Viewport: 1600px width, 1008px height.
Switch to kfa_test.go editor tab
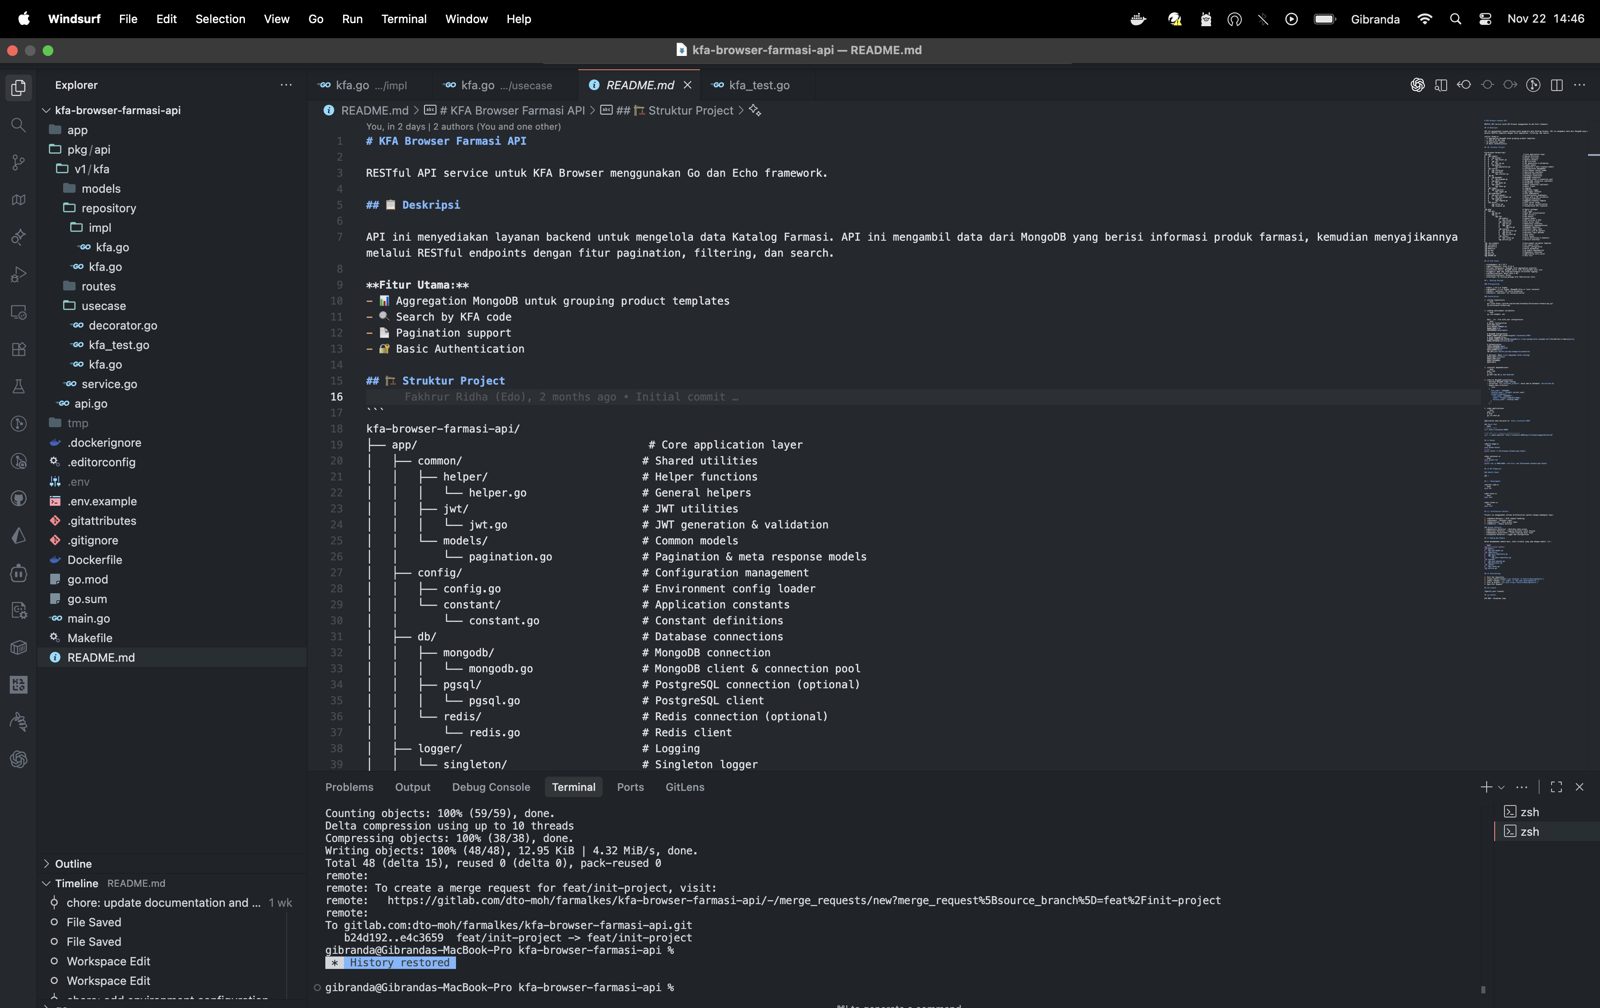(x=759, y=85)
